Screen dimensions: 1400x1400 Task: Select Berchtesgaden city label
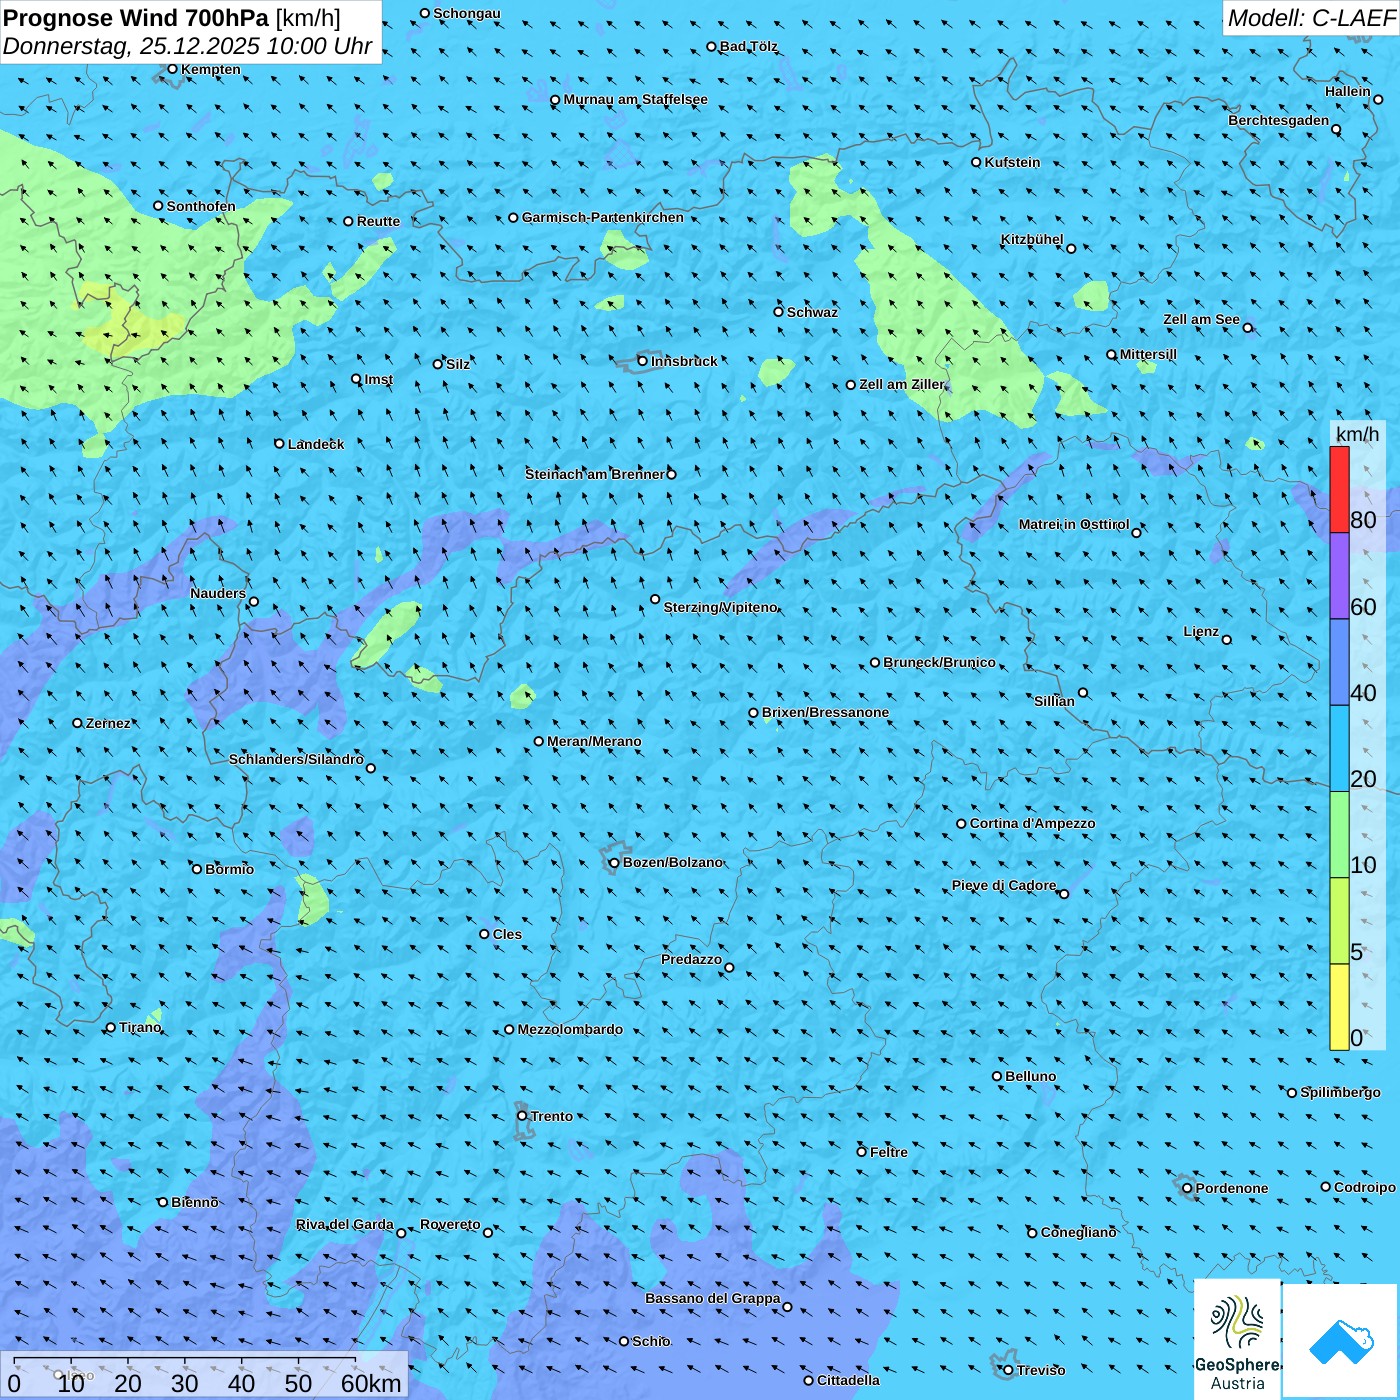[1278, 121]
